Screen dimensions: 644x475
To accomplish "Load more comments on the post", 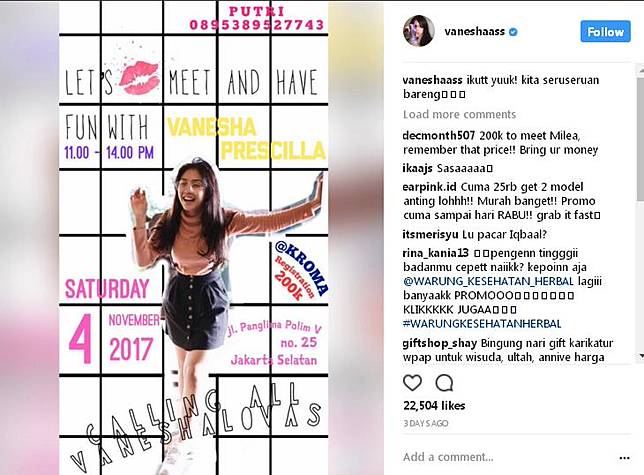I will pos(459,114).
